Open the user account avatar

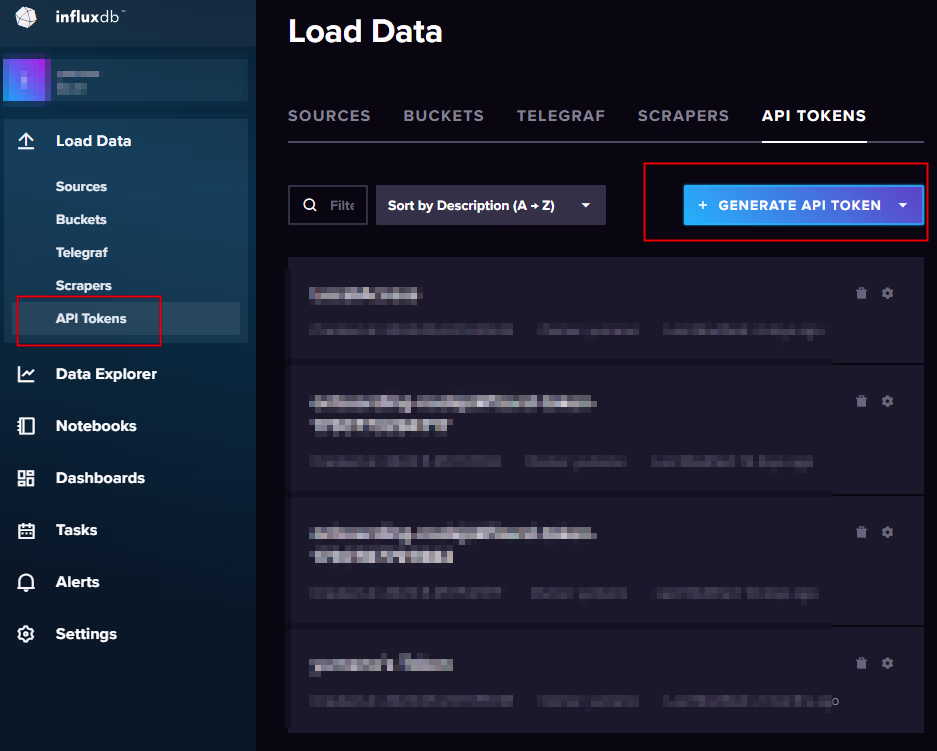(26, 79)
